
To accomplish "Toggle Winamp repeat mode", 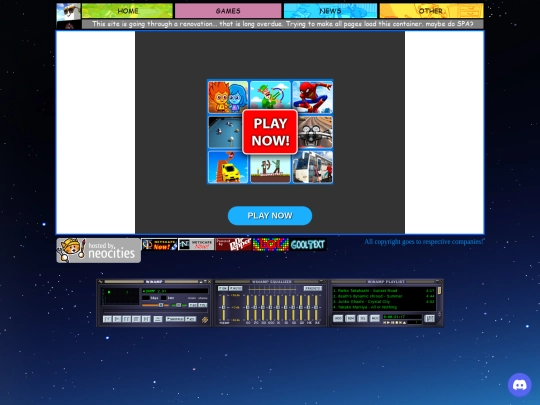I will [x=190, y=319].
